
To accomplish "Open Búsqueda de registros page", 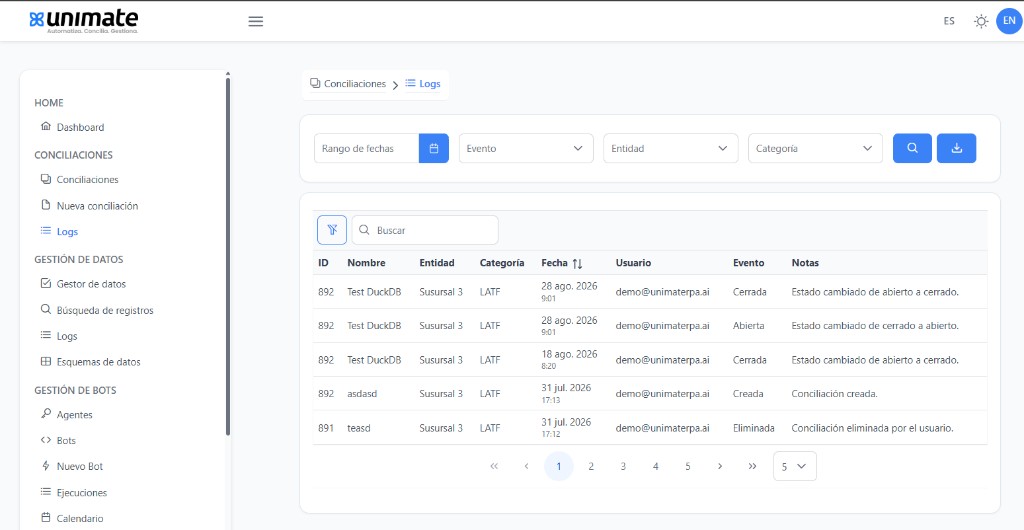I will [105, 310].
